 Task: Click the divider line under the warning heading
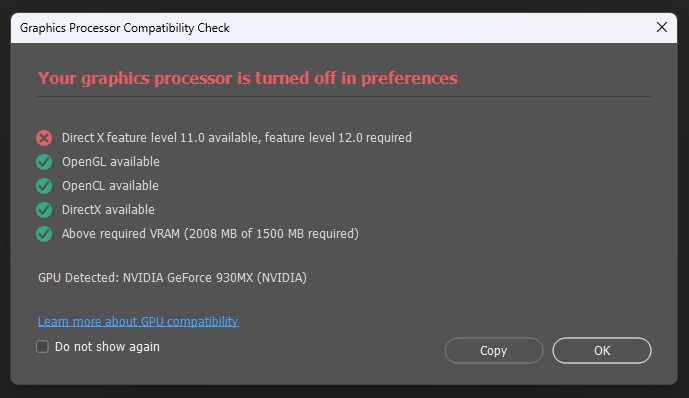tap(344, 97)
